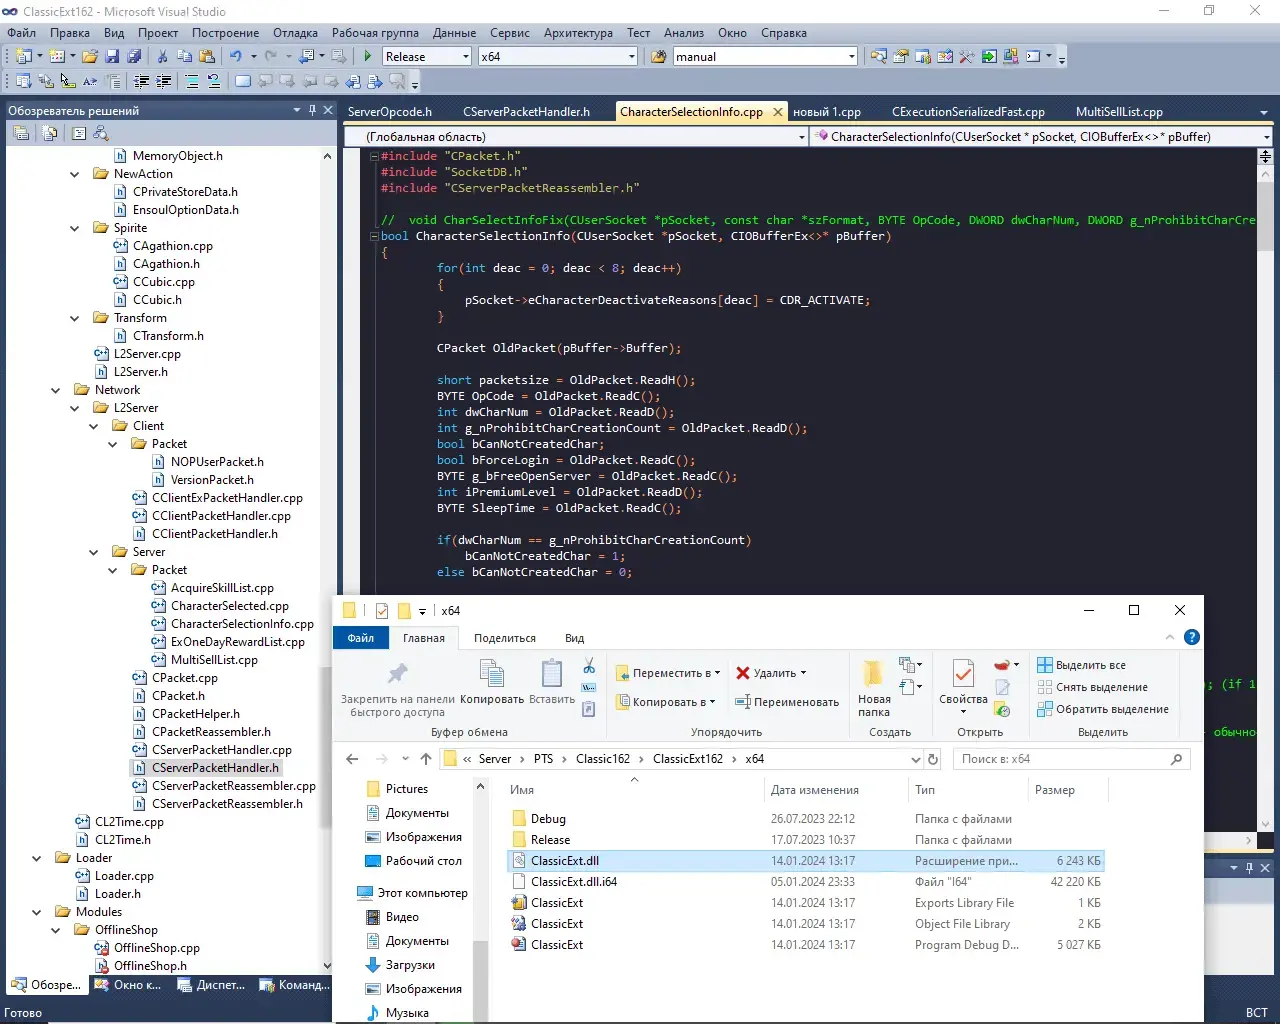Click the Undo arrow icon

235,57
